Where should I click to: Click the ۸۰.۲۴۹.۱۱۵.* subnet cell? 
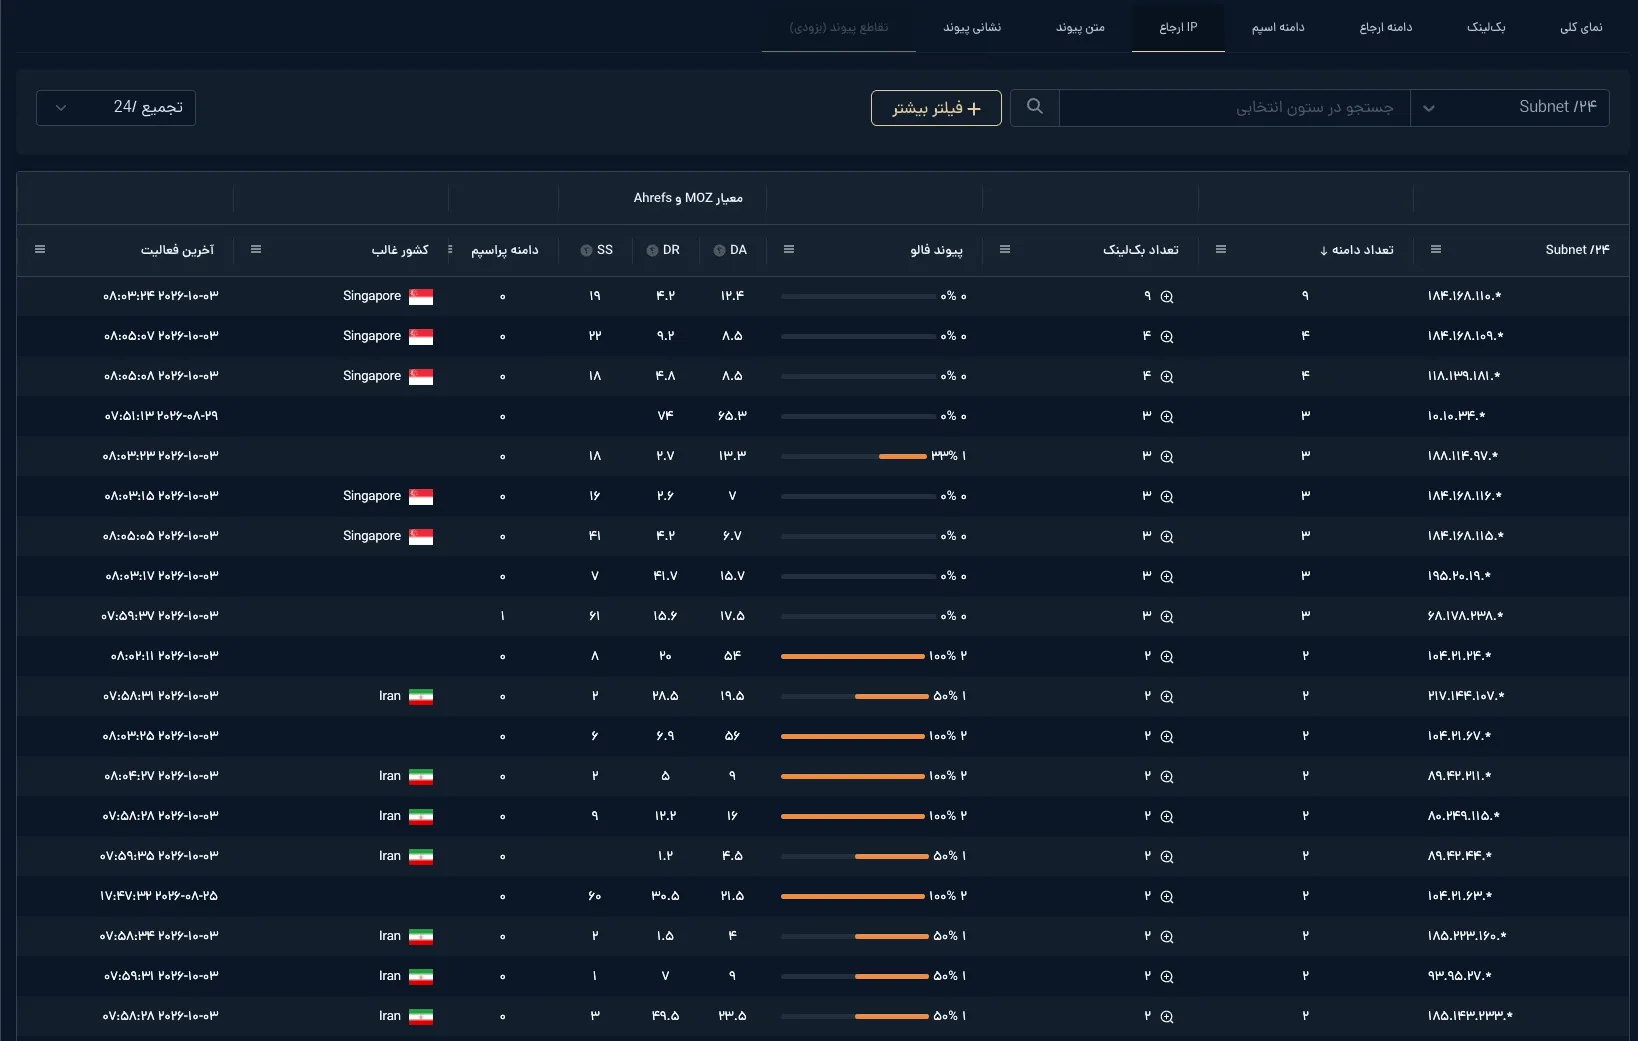click(1464, 816)
